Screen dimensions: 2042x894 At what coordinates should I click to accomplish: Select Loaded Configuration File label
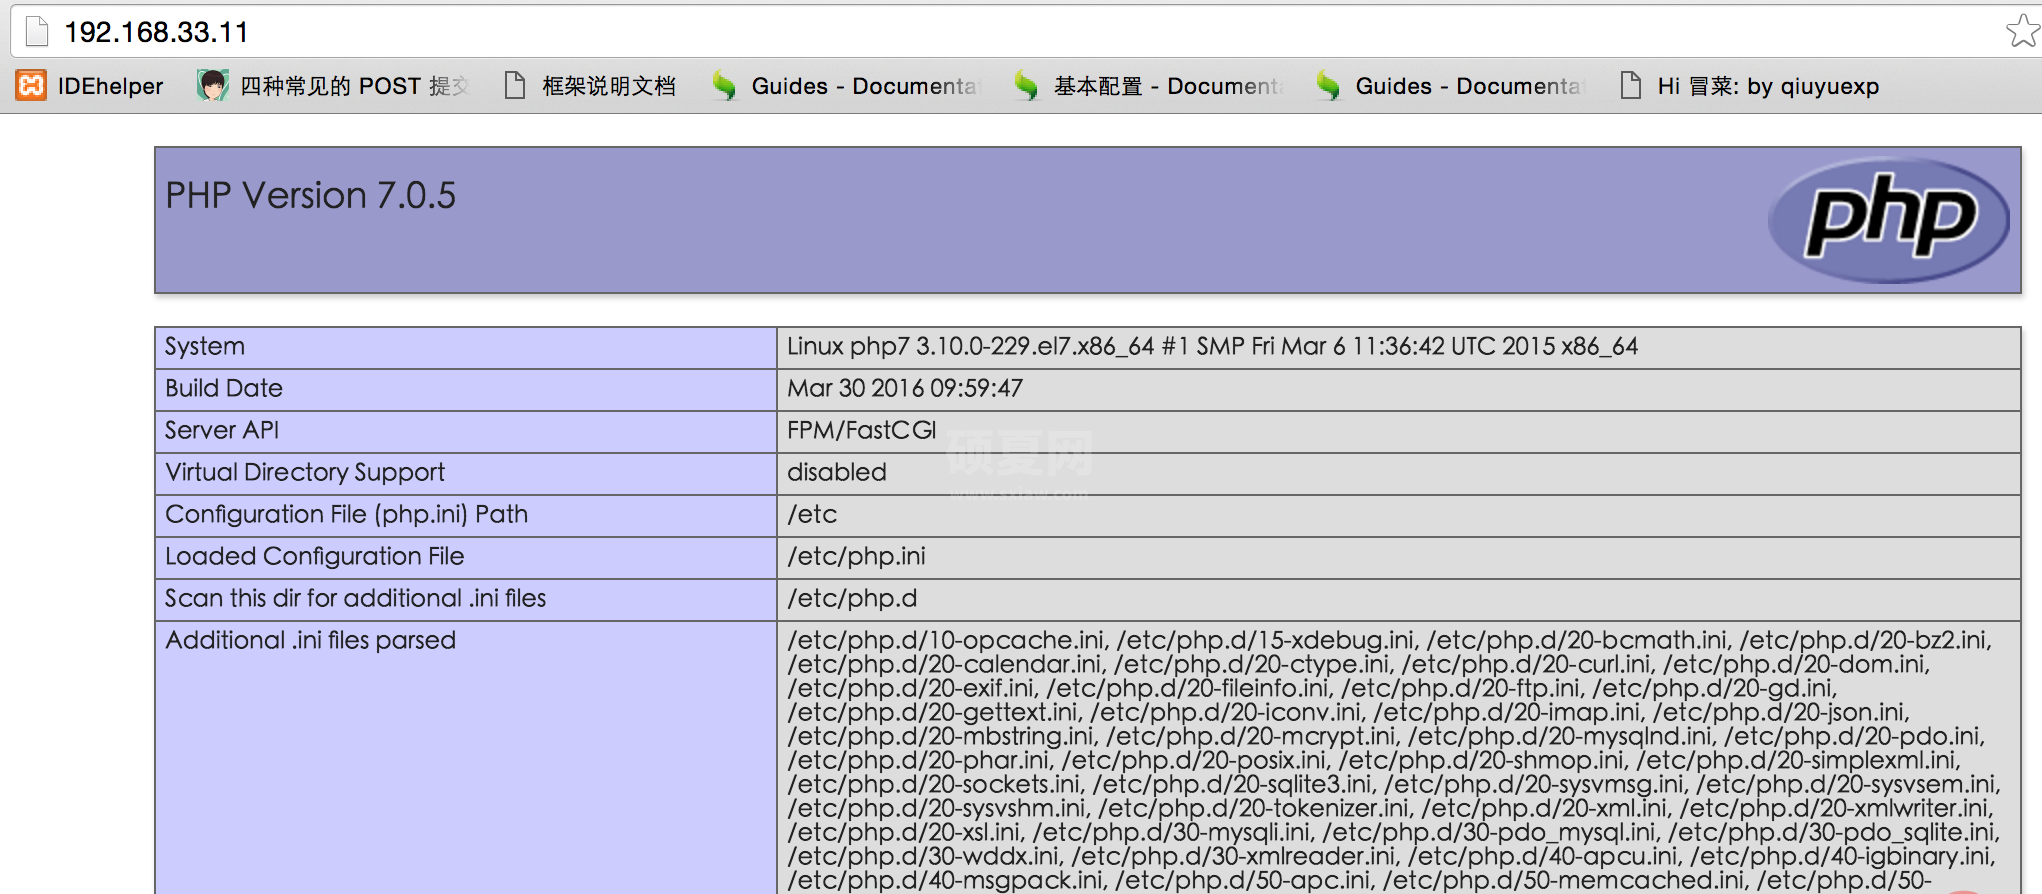pos(315,556)
